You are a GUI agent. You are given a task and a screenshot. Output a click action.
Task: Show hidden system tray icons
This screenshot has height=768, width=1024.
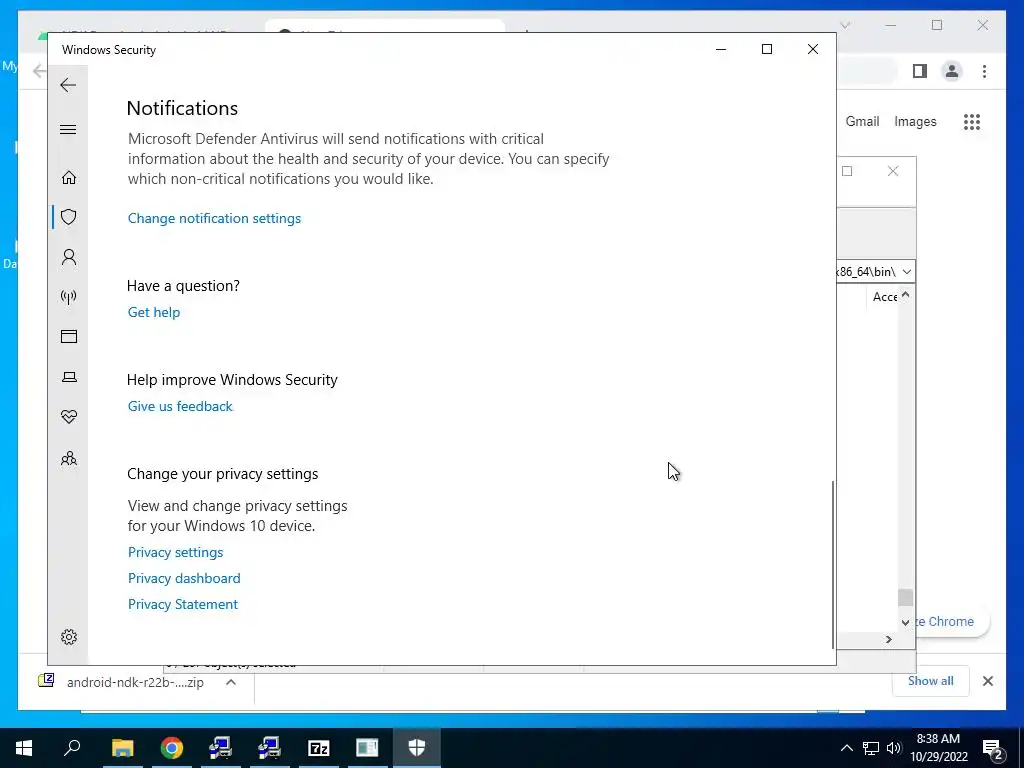[846, 748]
